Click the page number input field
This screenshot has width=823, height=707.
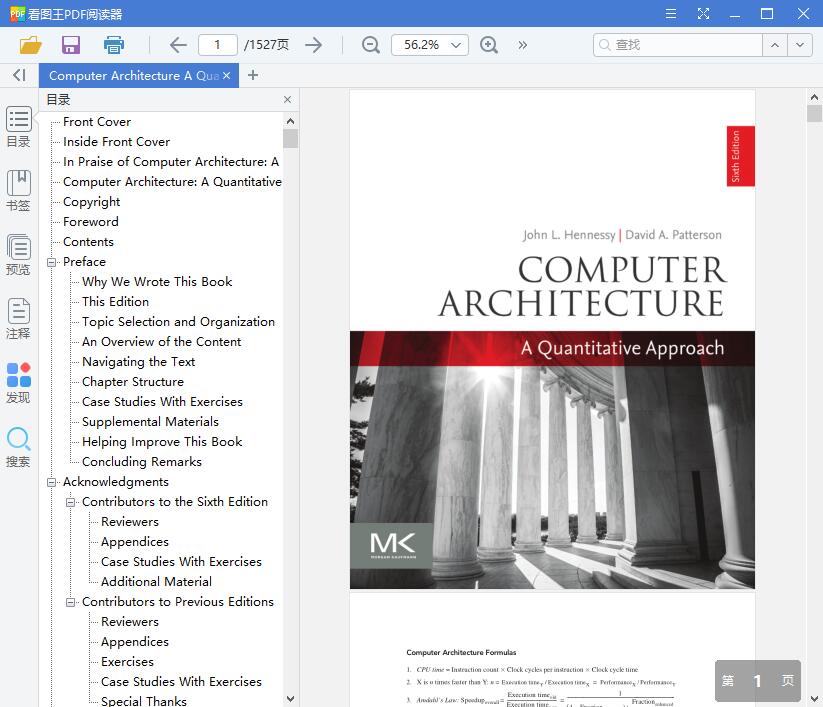(217, 45)
